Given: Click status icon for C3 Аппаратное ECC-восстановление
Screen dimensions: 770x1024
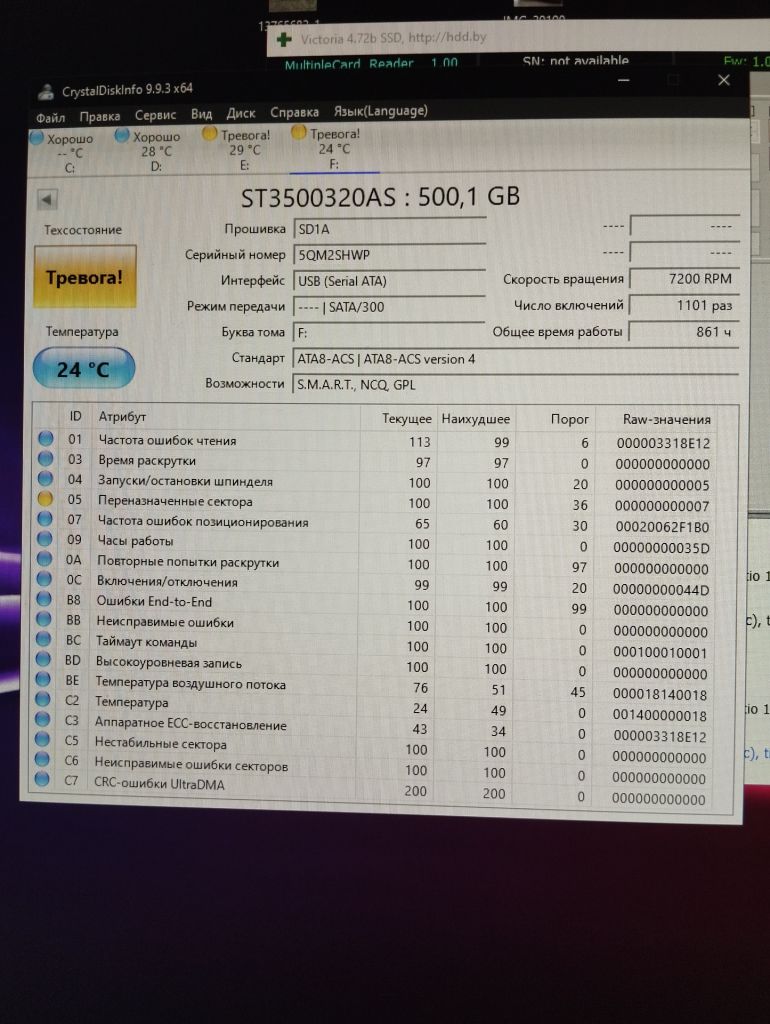Looking at the screenshot, I should coord(42,719).
